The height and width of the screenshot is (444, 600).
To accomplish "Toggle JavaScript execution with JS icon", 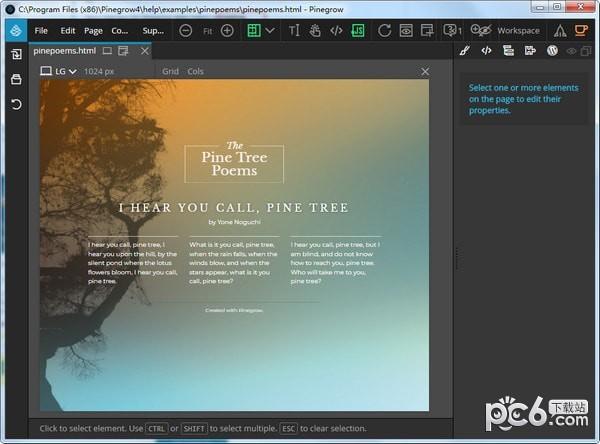I will [358, 30].
